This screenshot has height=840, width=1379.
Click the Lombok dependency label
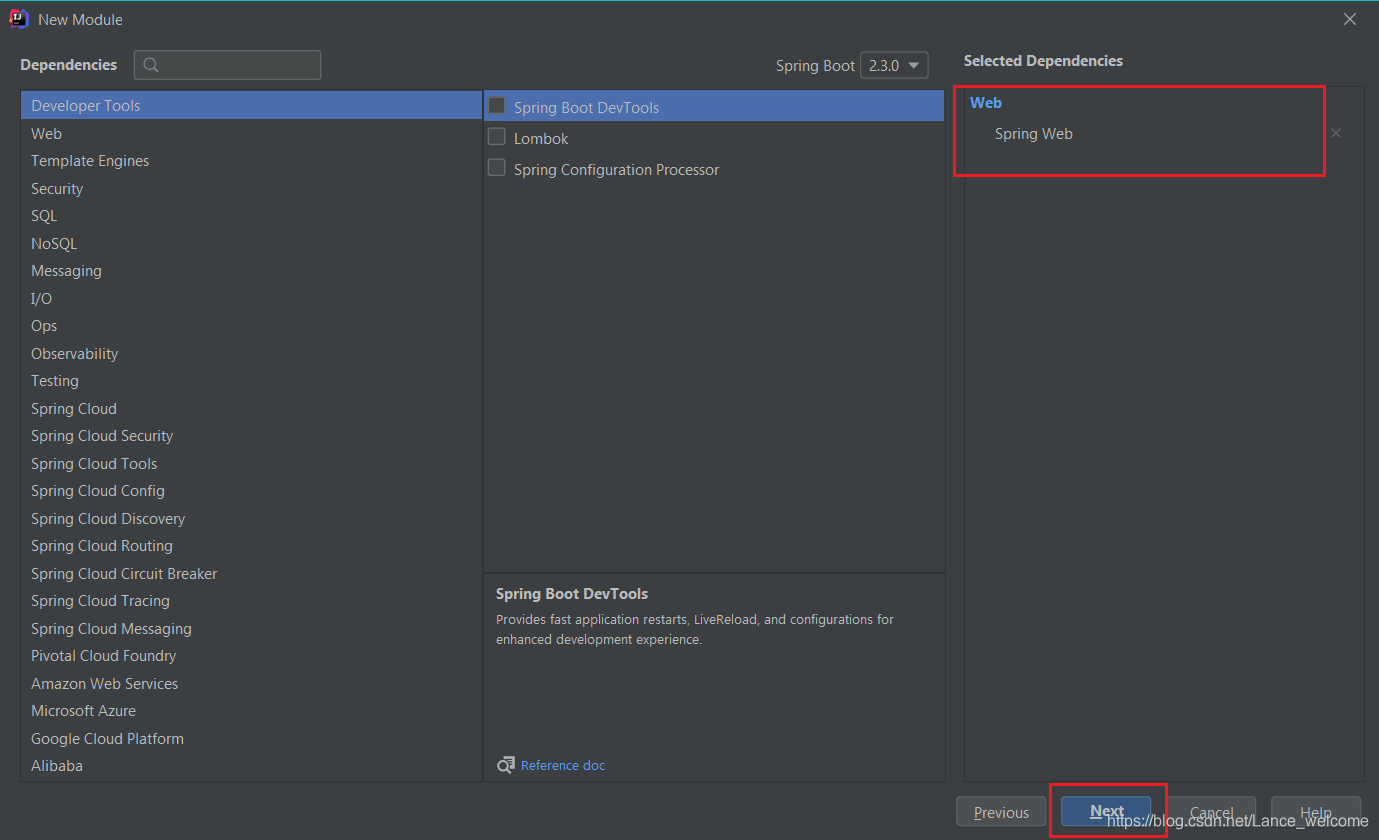pos(541,139)
